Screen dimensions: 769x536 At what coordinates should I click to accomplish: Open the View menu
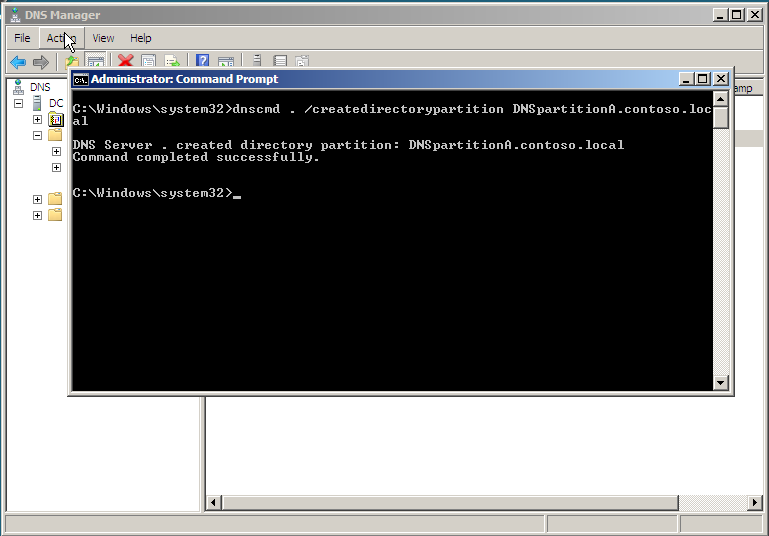[x=103, y=38]
